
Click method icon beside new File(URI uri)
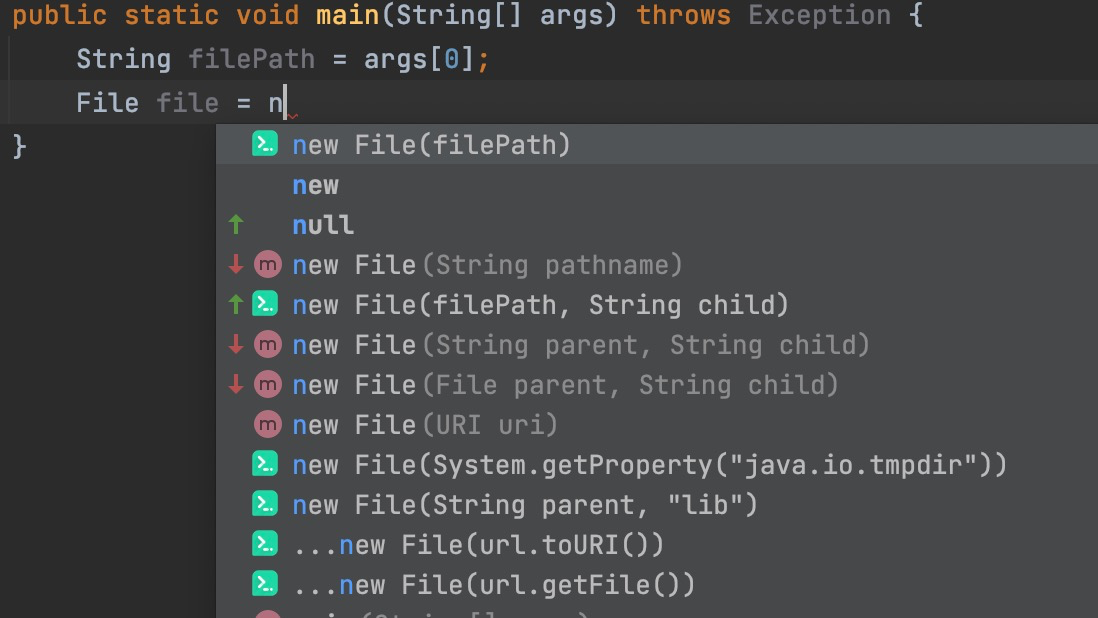tap(264, 424)
